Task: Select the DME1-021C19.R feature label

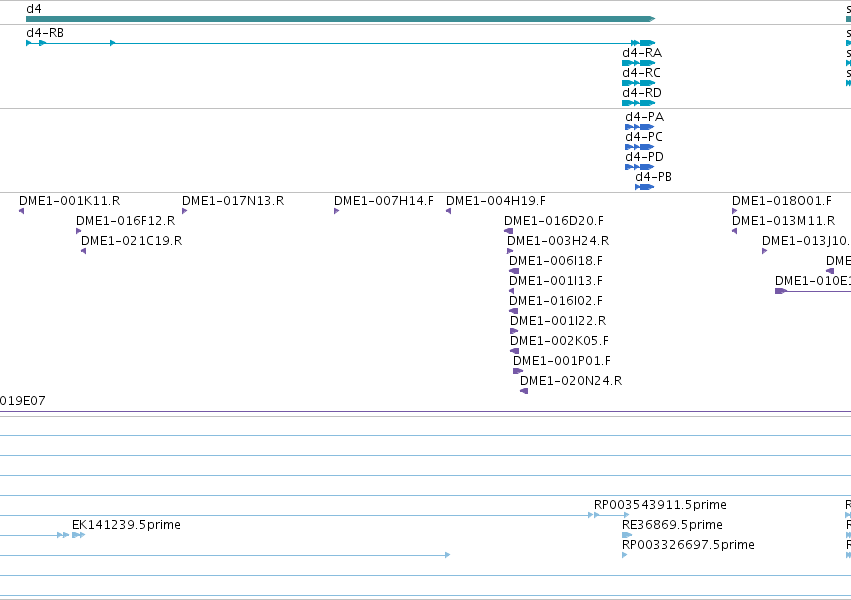Action: (131, 241)
